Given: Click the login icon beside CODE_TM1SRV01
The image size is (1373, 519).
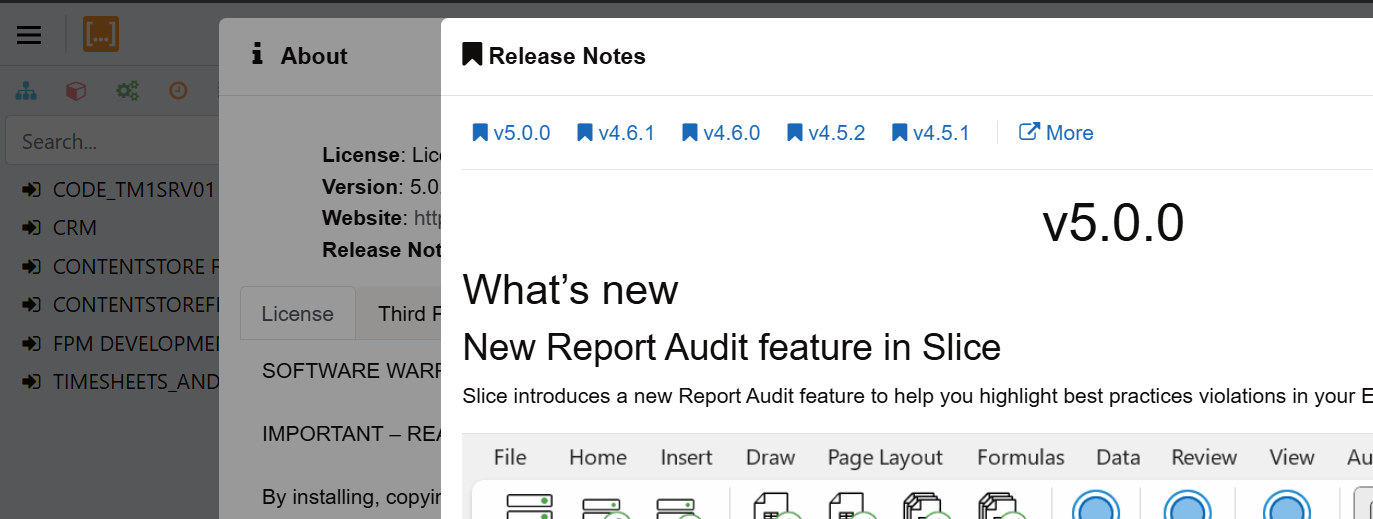Looking at the screenshot, I should pos(31,190).
